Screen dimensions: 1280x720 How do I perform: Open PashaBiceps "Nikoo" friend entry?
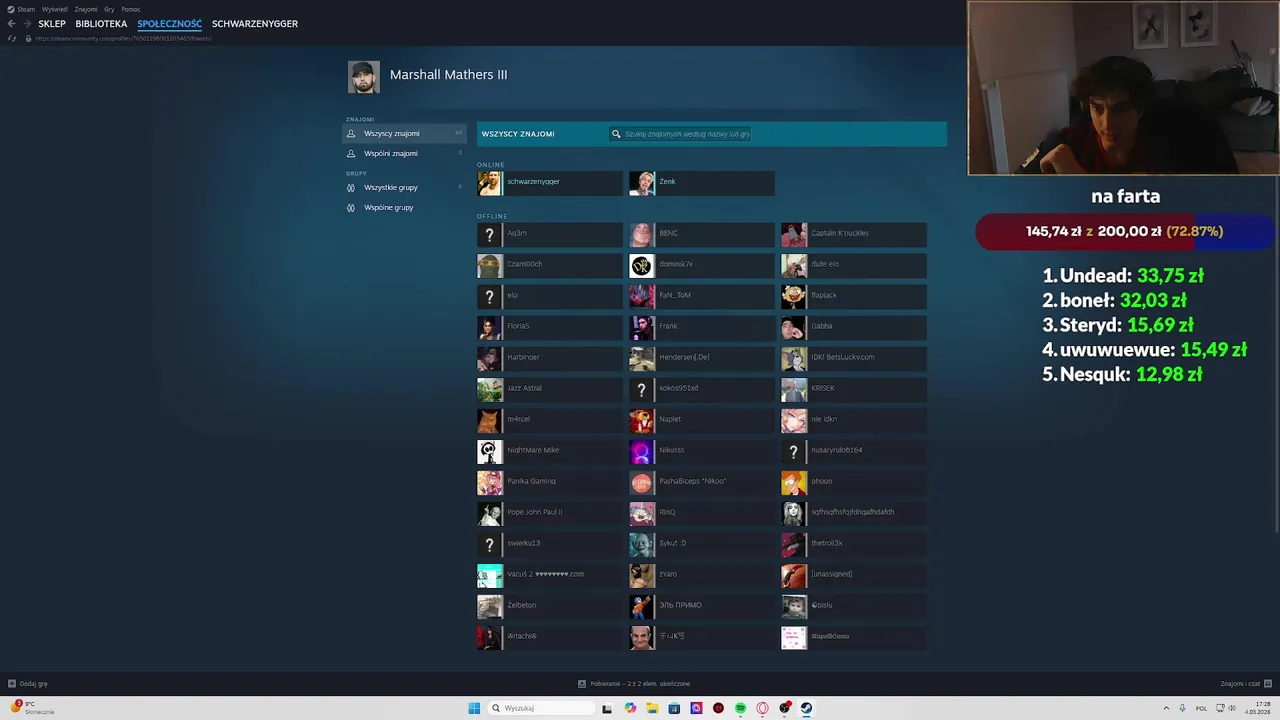click(x=702, y=483)
